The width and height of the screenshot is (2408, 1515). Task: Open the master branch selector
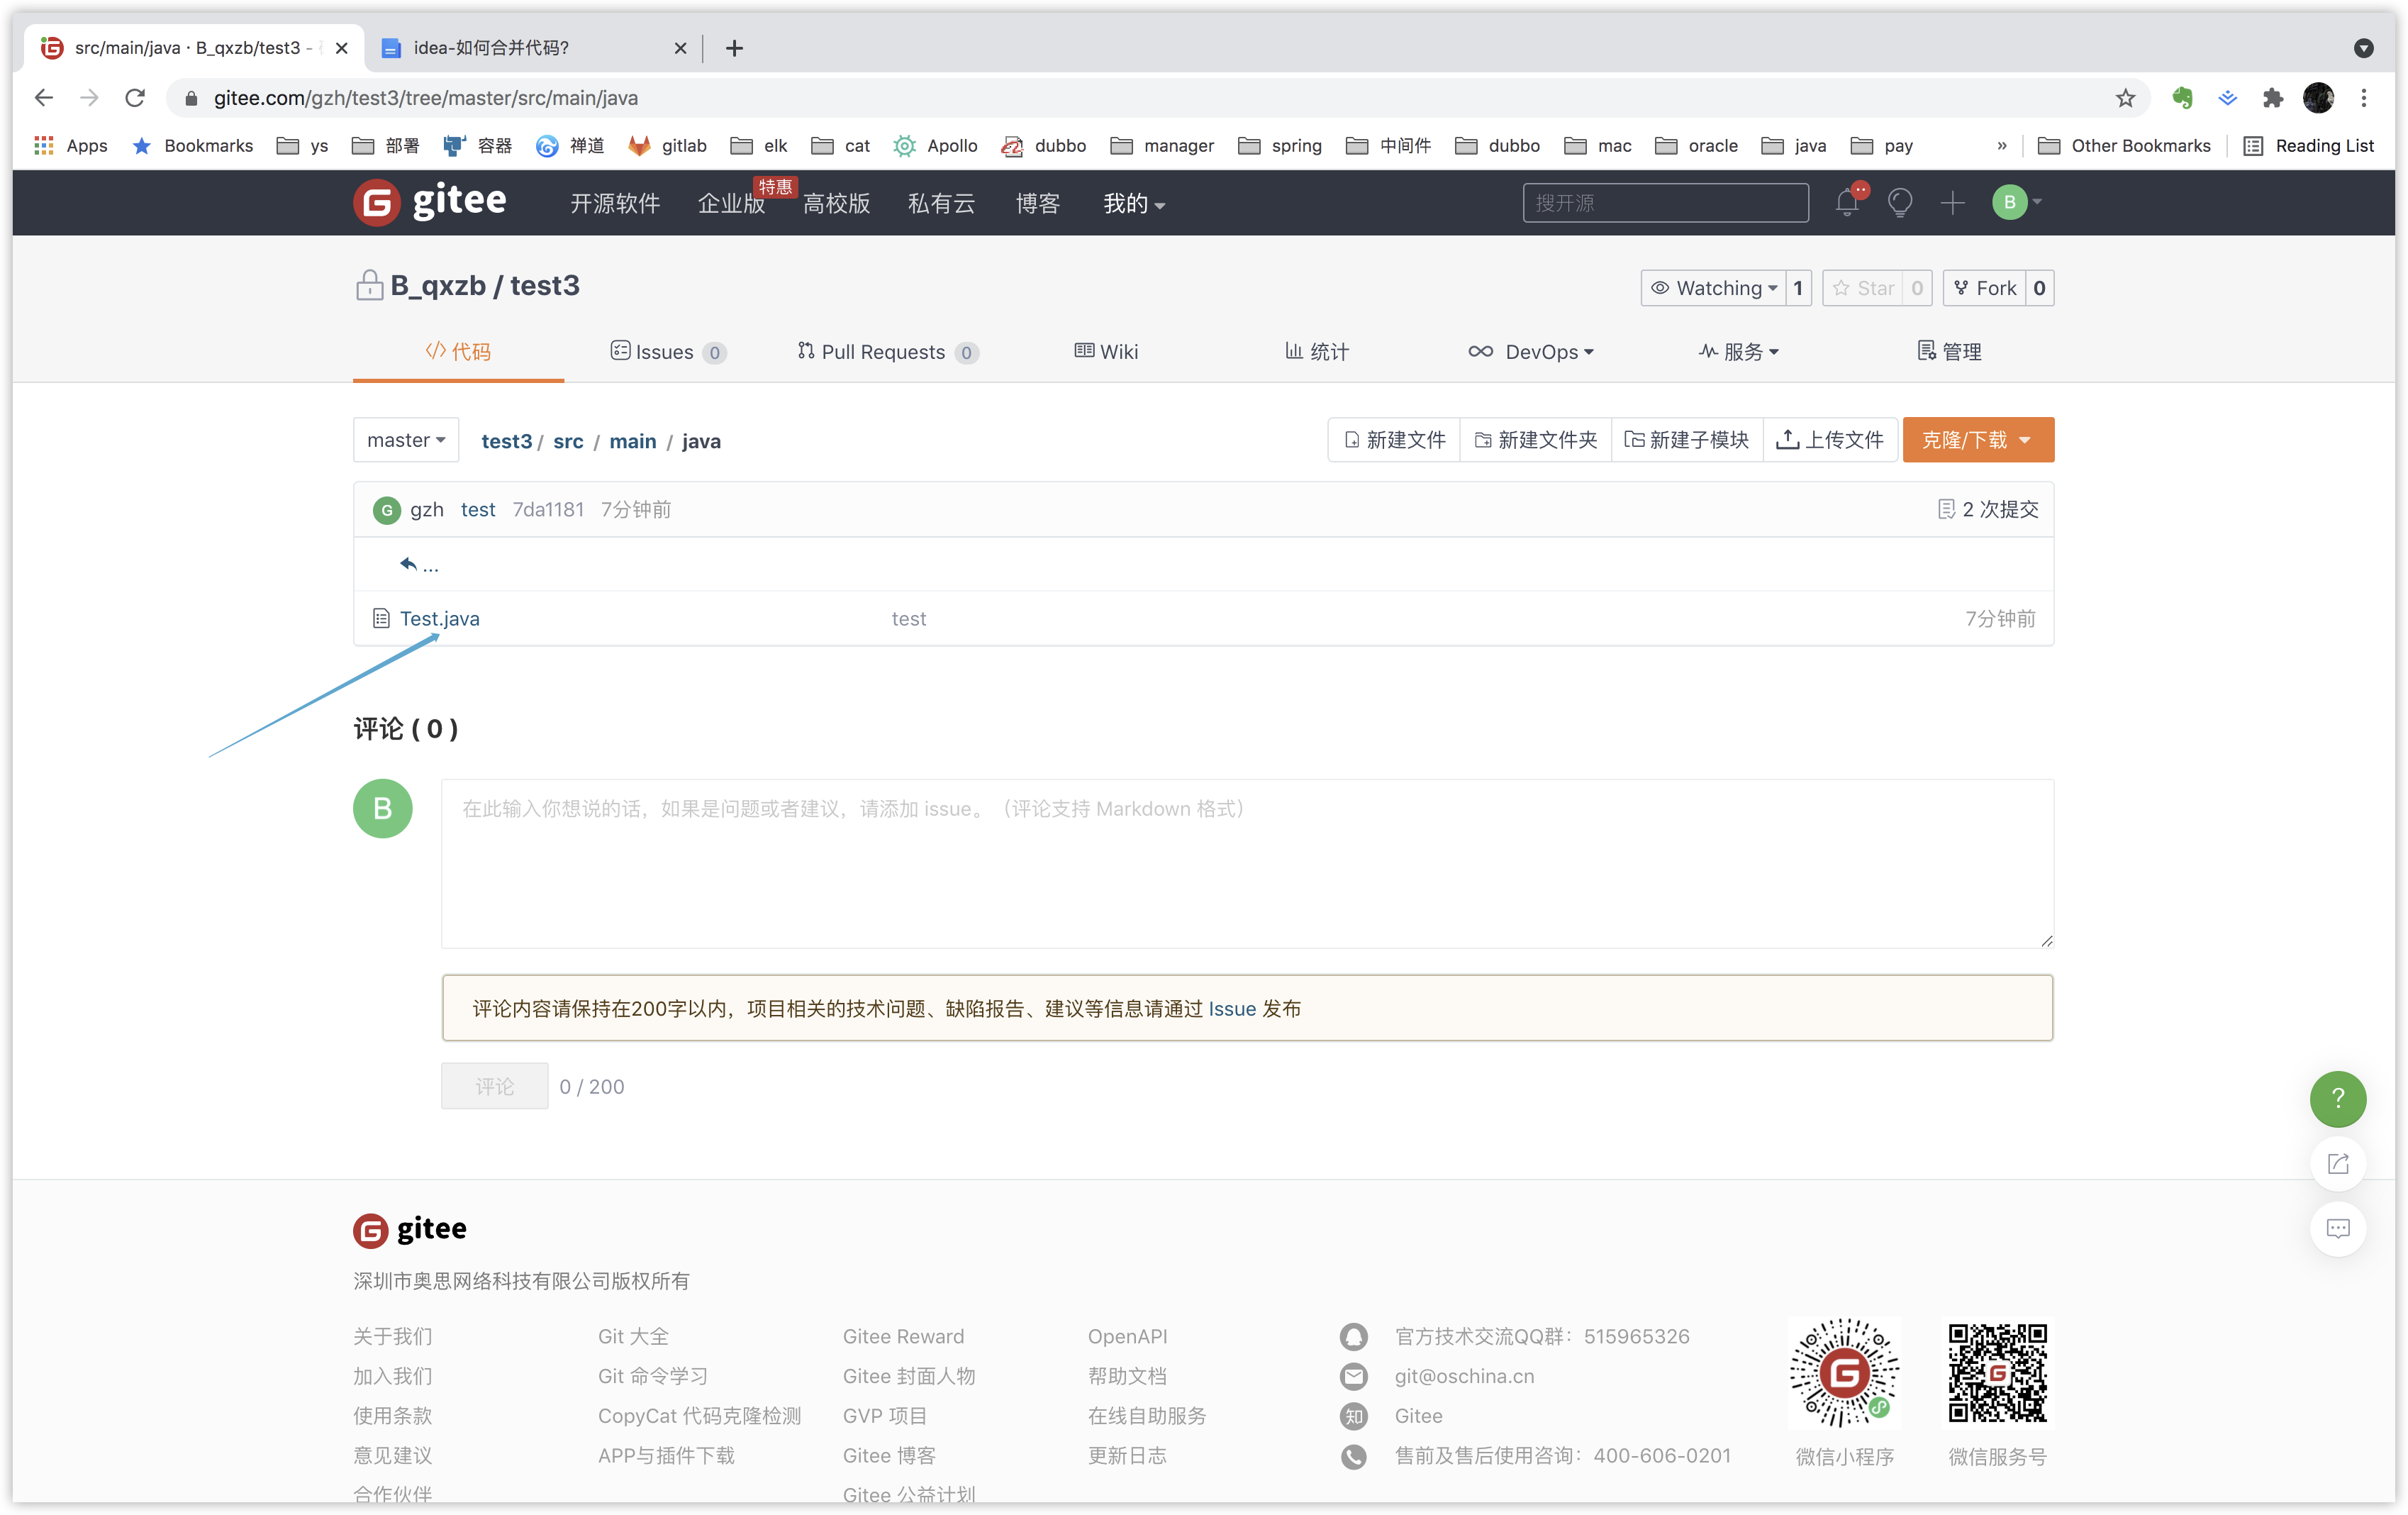405,440
